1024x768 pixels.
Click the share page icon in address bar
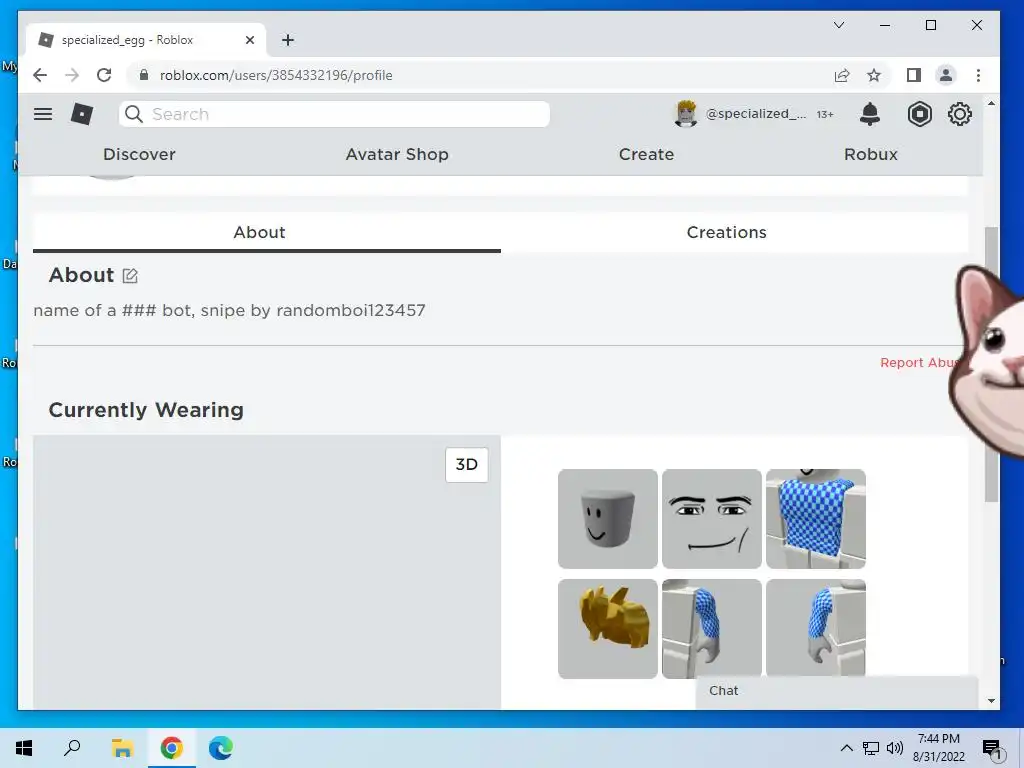pos(842,75)
